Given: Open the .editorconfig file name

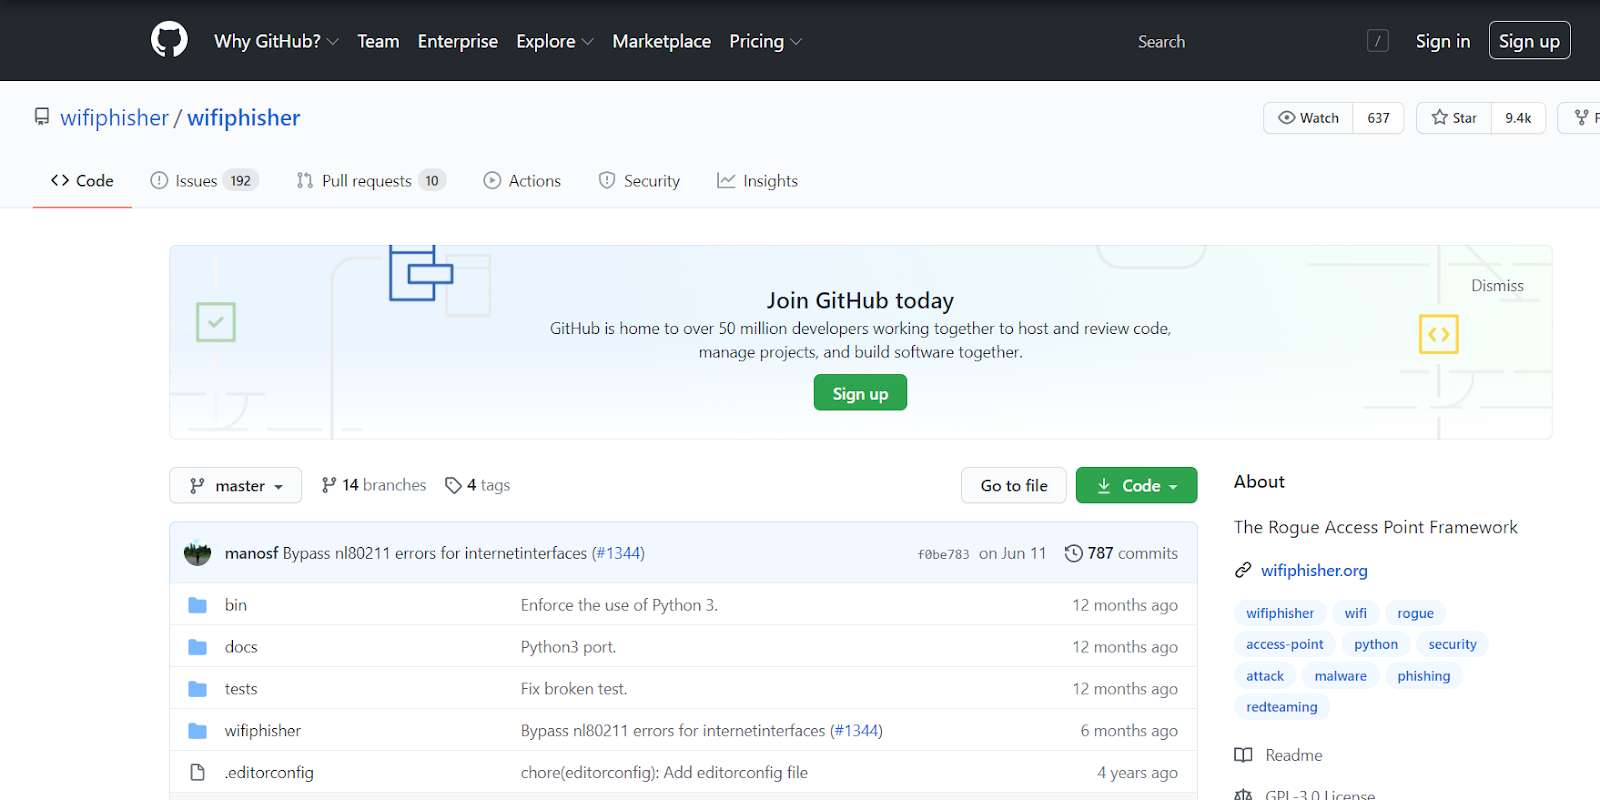Looking at the screenshot, I should (x=269, y=773).
